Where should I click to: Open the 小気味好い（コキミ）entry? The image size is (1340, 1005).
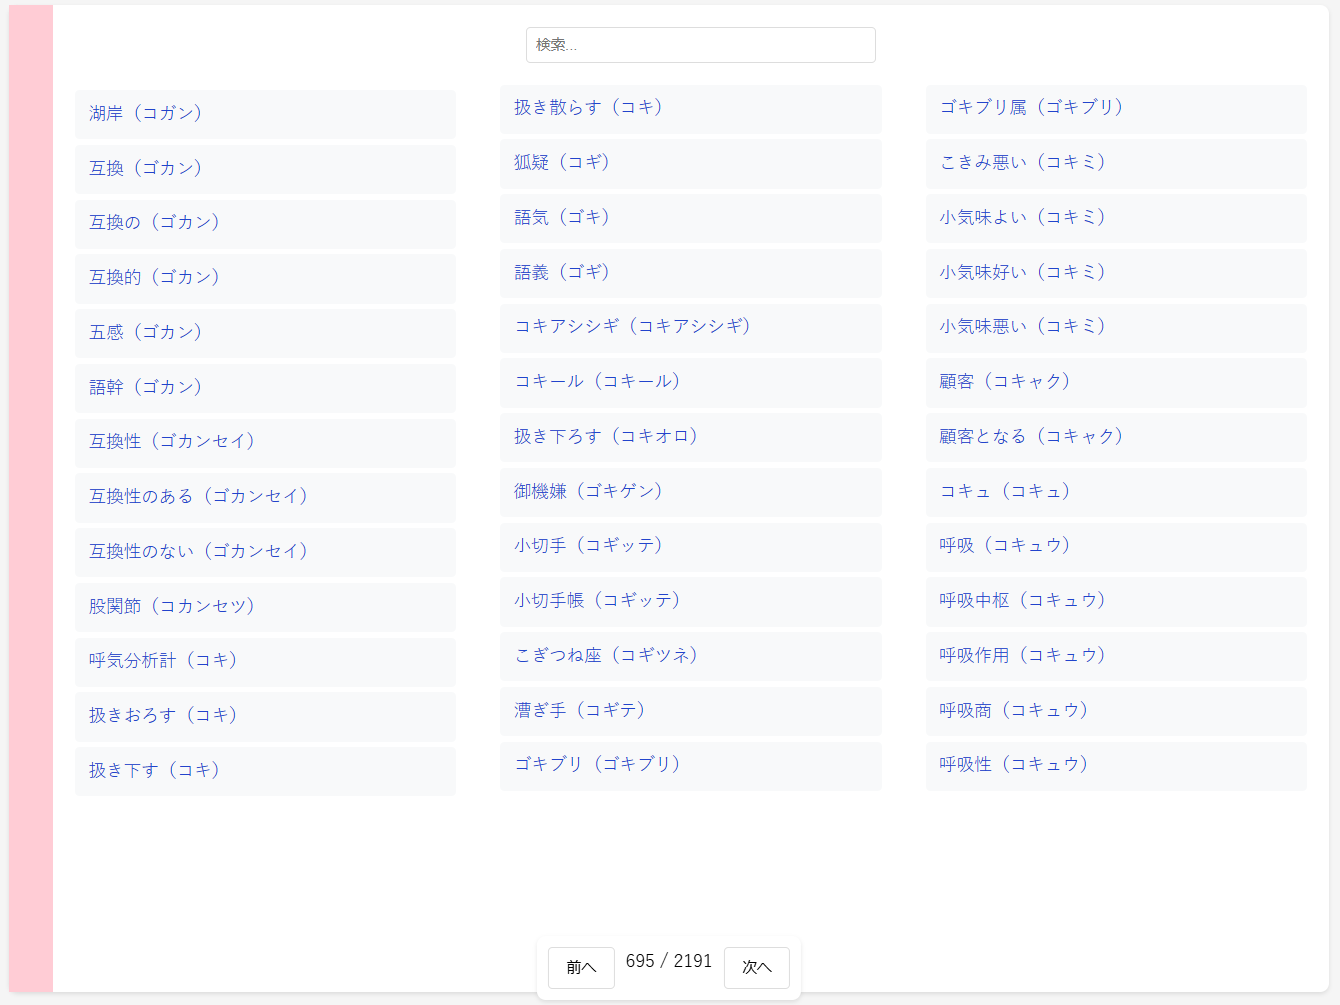(1116, 273)
